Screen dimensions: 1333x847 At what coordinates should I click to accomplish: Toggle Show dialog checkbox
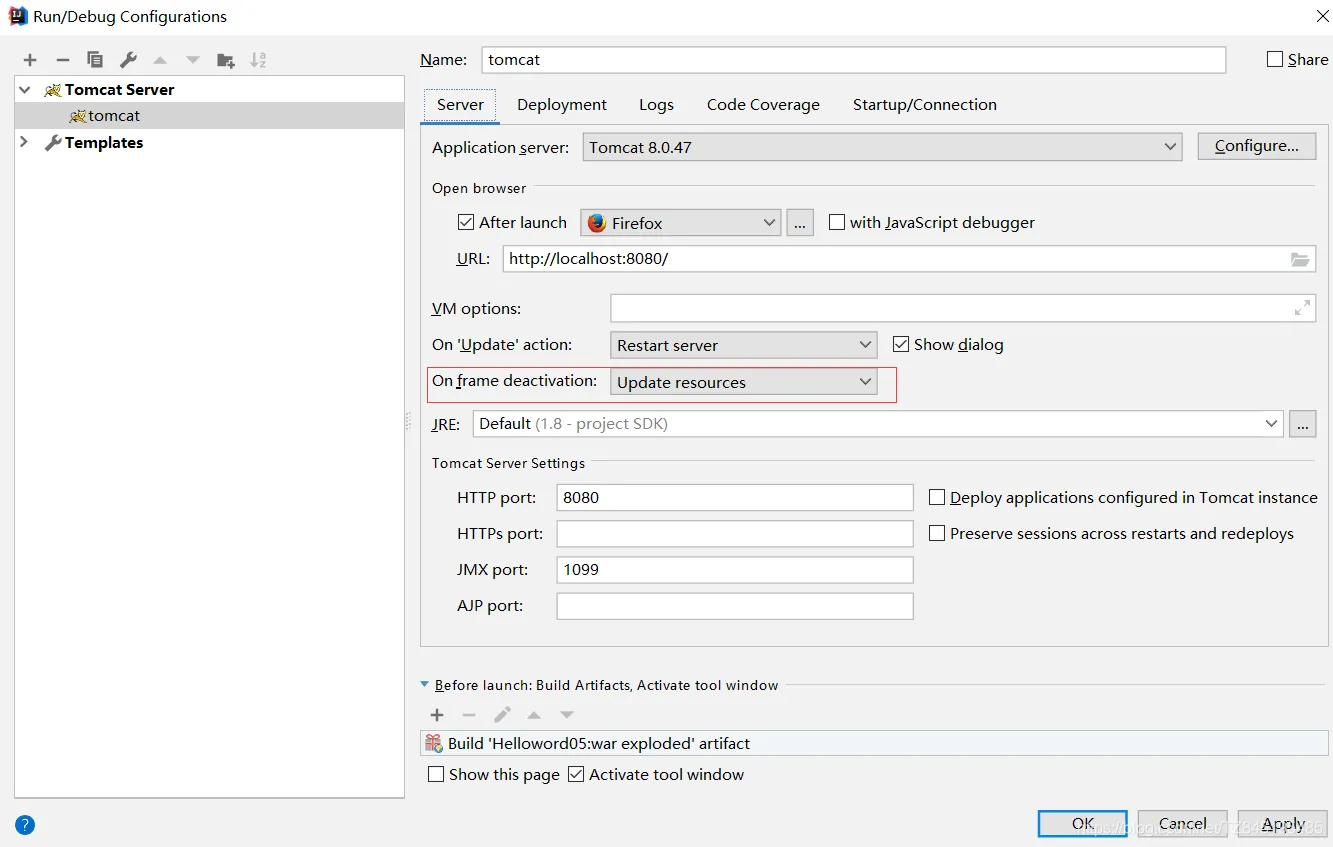tap(901, 344)
